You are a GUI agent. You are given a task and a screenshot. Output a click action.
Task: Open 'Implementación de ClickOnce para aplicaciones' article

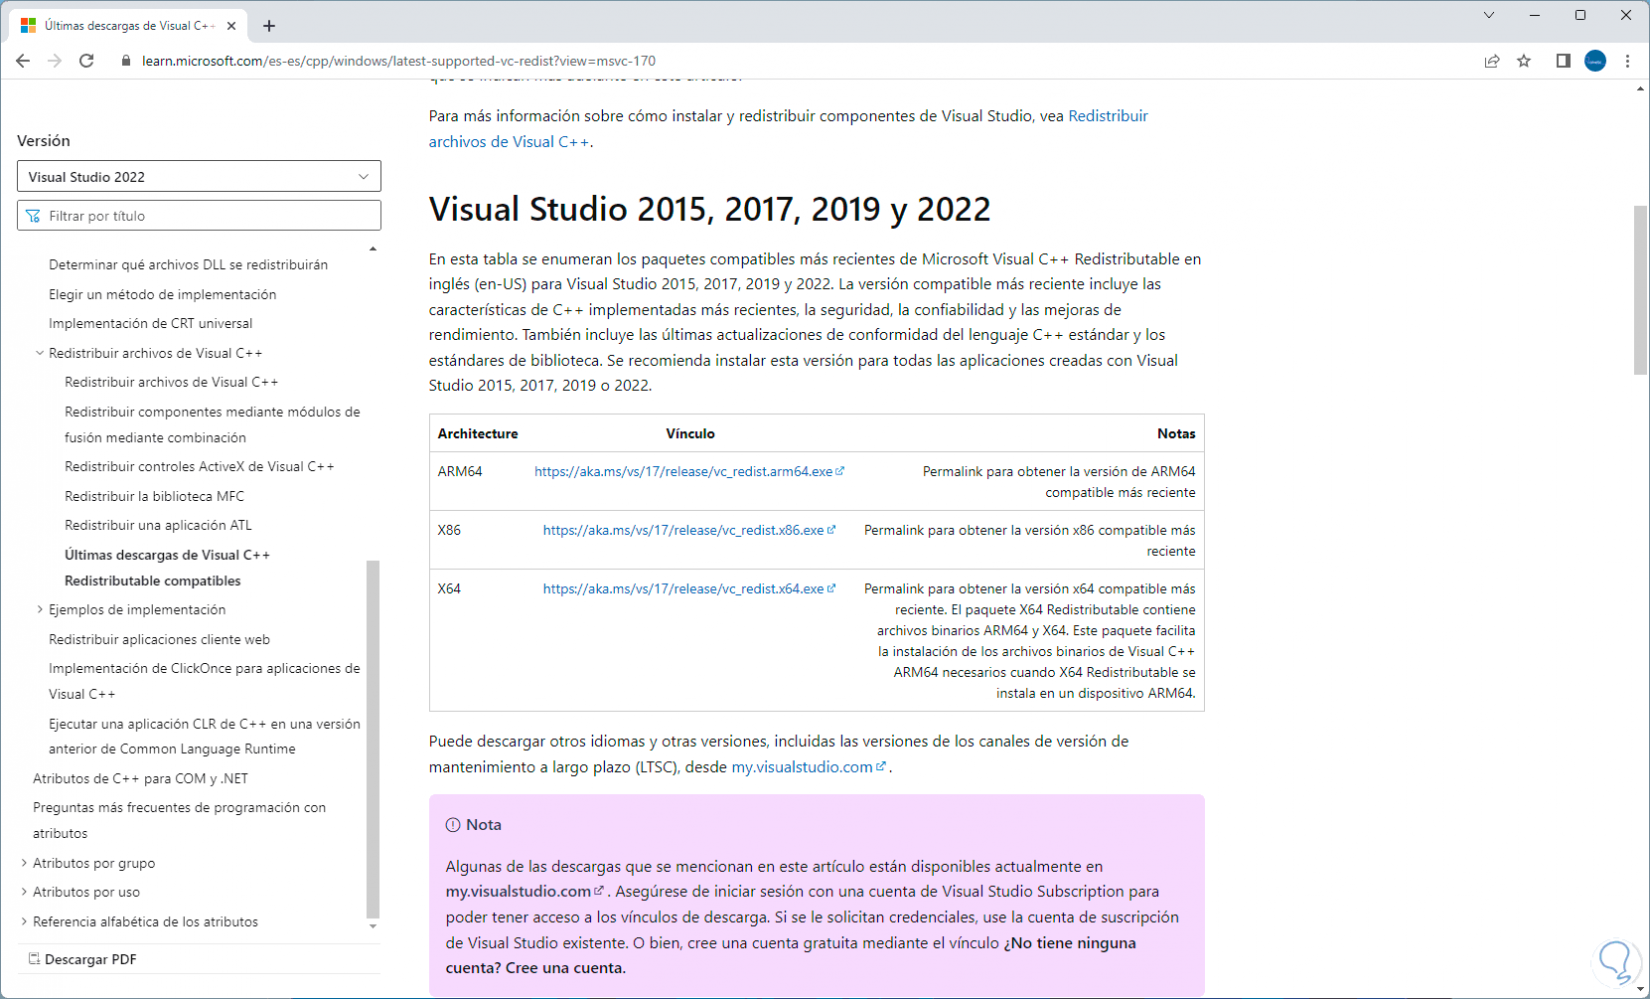(204, 681)
